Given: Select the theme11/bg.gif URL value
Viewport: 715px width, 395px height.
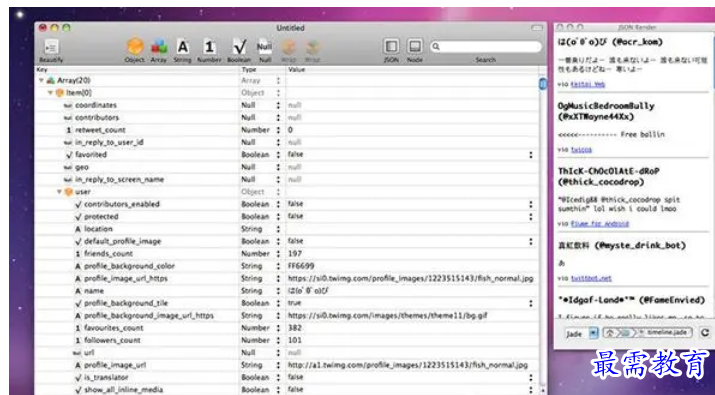Looking at the screenshot, I should [x=388, y=316].
